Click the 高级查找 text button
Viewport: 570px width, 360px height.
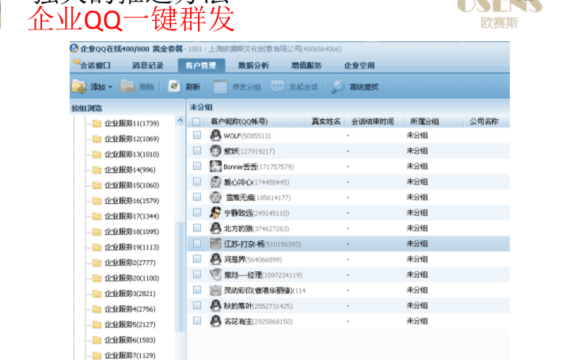tap(364, 87)
